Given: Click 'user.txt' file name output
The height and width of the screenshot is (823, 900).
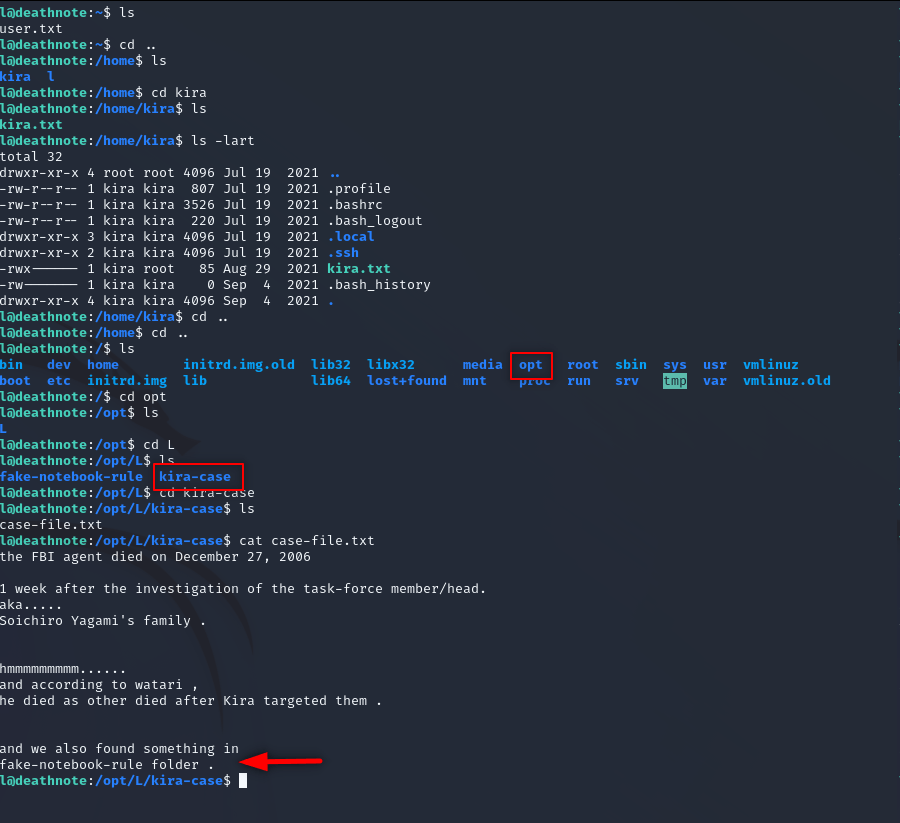Looking at the screenshot, I should [31, 29].
